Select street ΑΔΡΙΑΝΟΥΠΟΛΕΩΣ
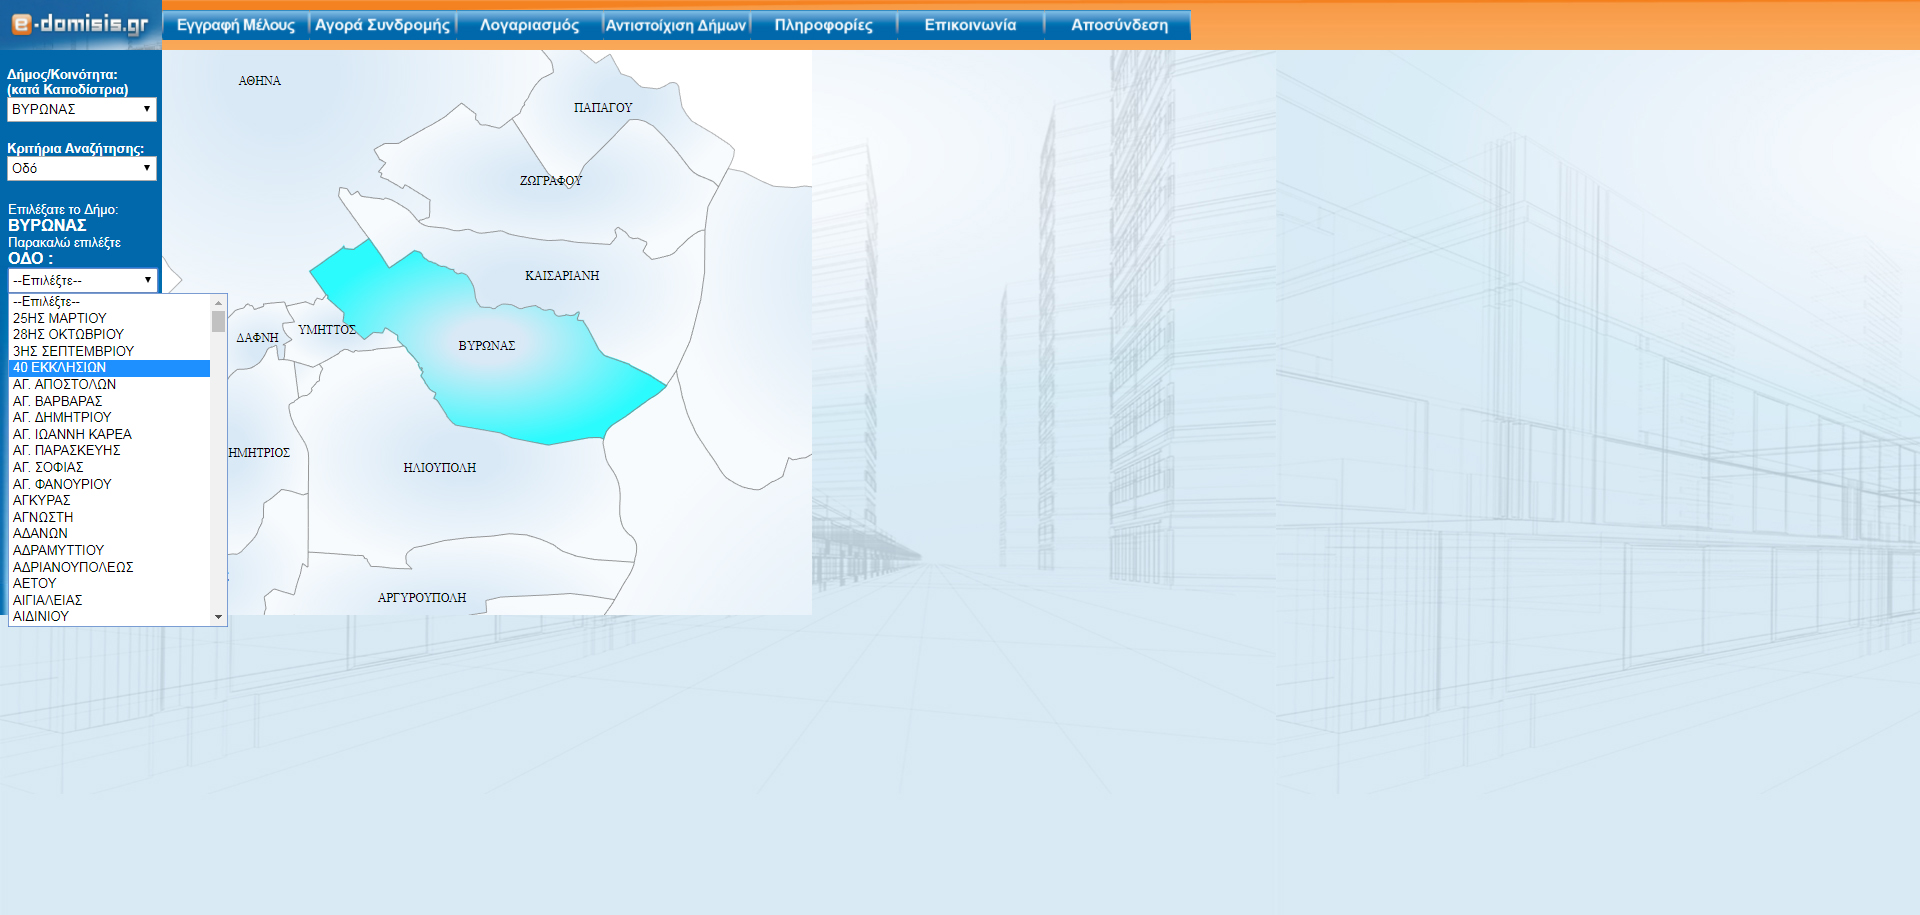The image size is (1920, 915). 110,567
